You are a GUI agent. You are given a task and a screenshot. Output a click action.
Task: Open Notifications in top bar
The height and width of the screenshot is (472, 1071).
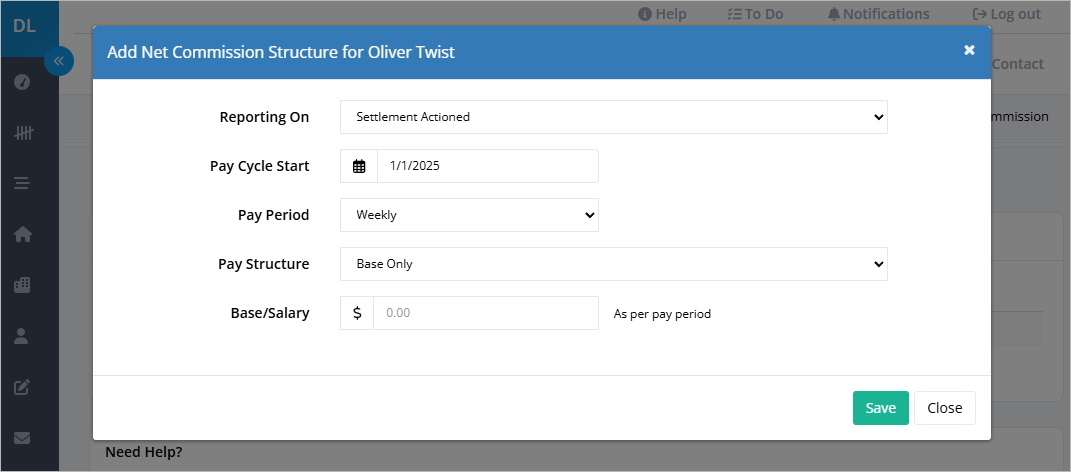(x=878, y=14)
